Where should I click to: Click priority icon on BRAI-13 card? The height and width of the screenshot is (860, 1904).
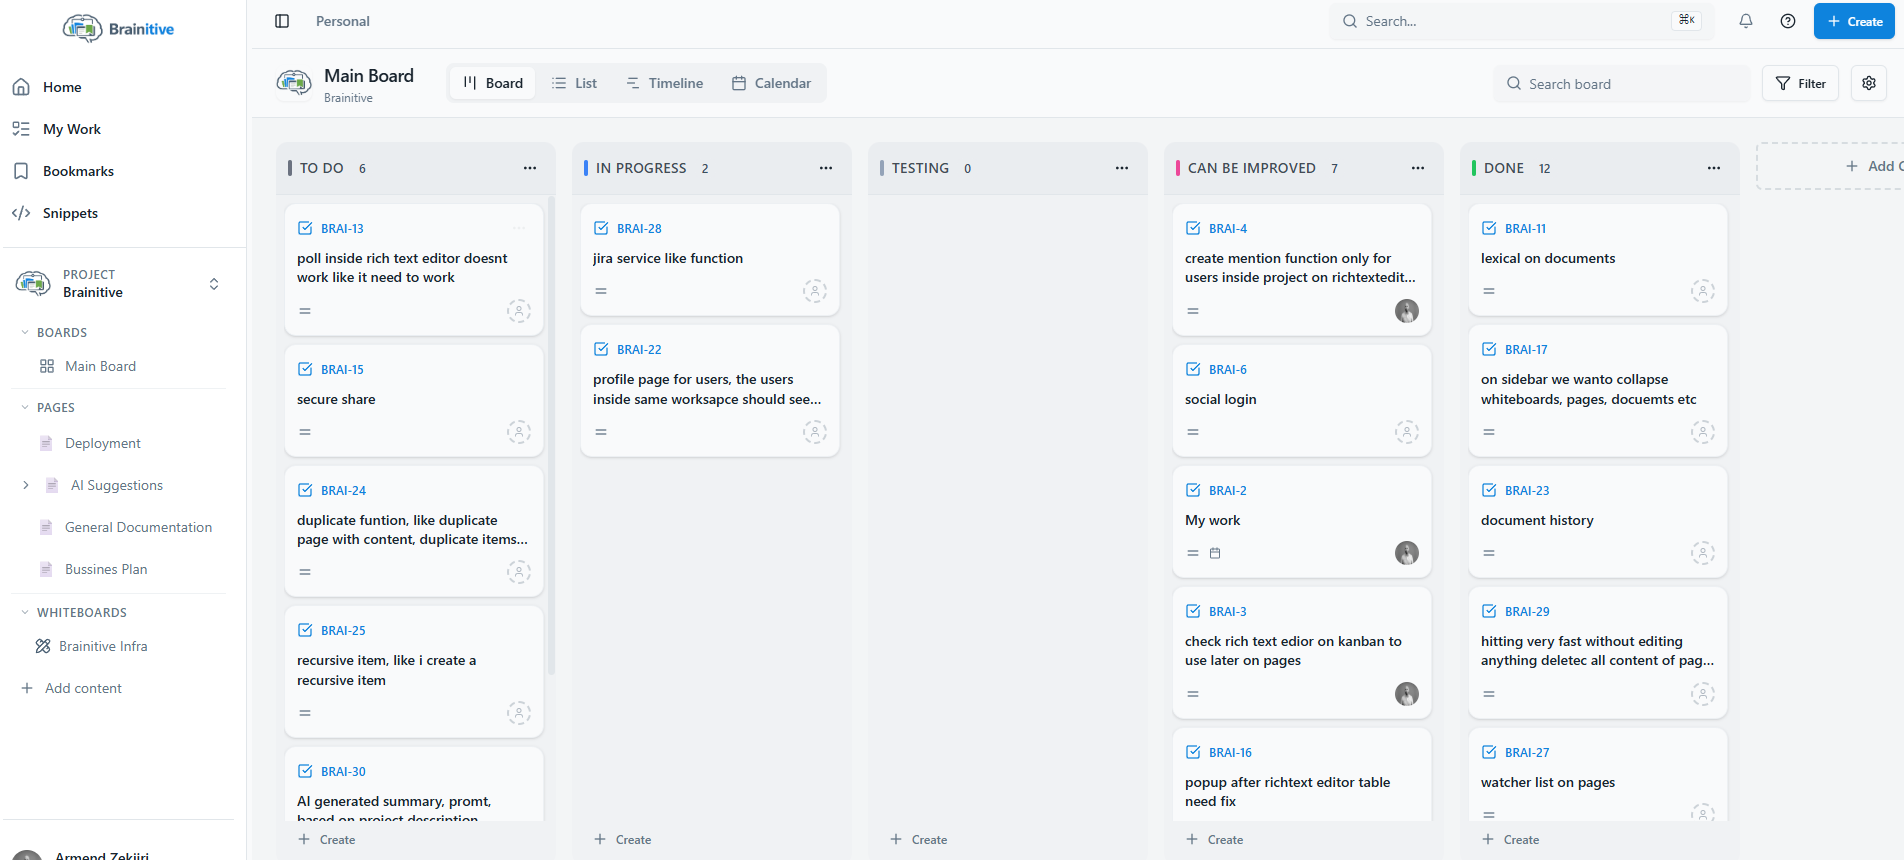(305, 311)
